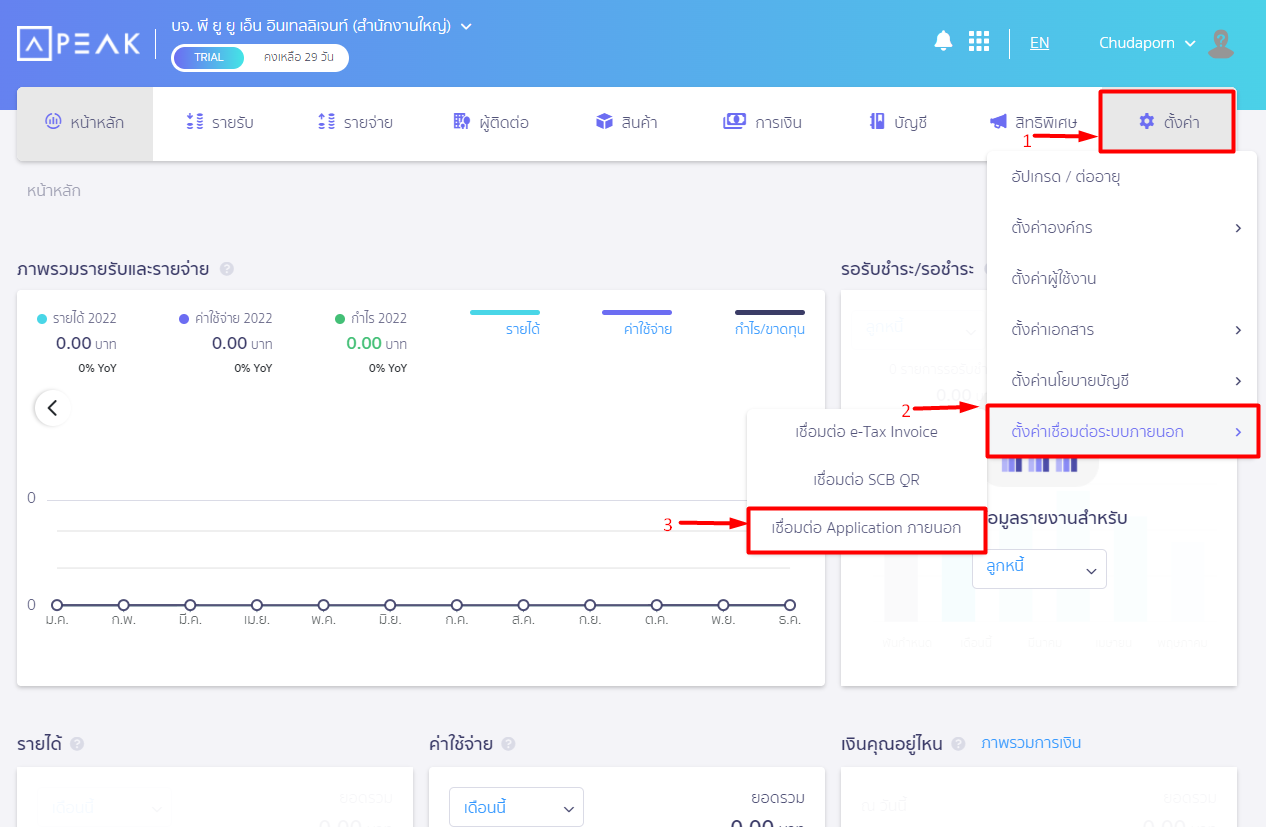1266x827 pixels.
Task: Switch language with the EN link
Action: (1040, 43)
